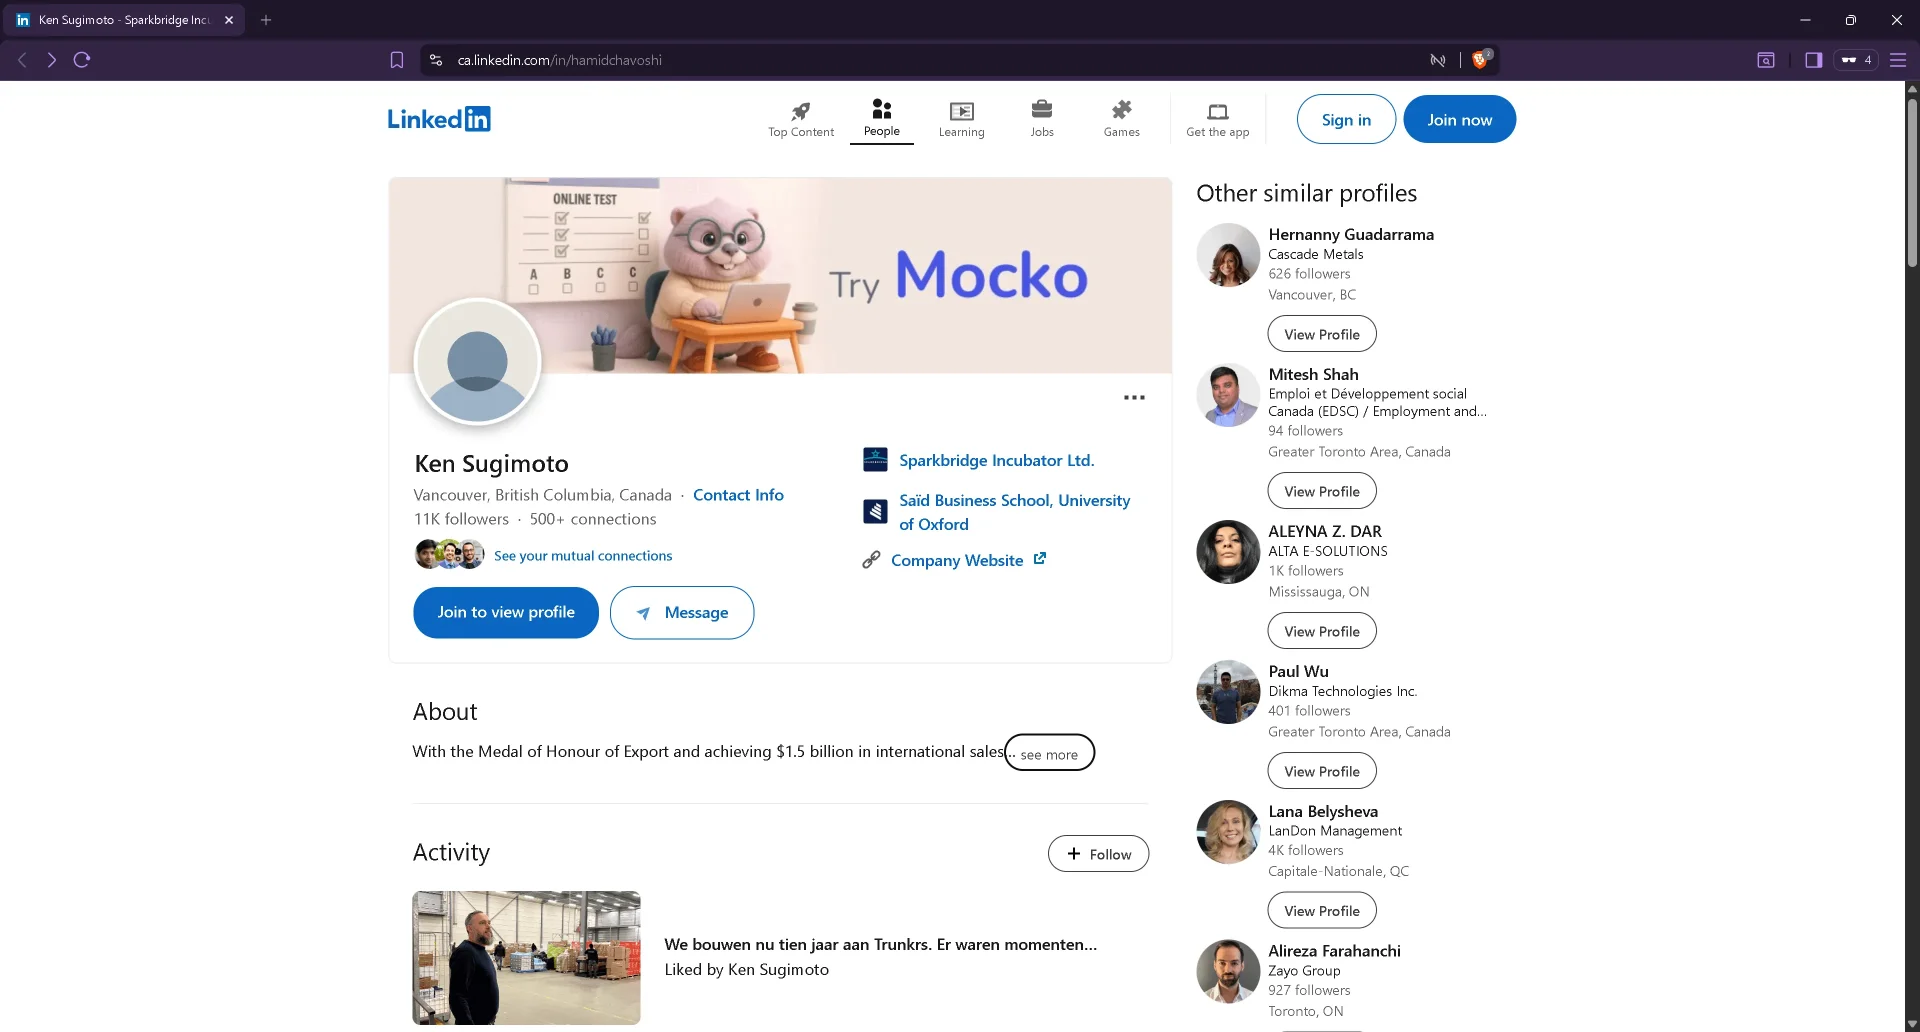Open Alireza Farahanchi's profile name
The image size is (1920, 1032).
pos(1334,951)
